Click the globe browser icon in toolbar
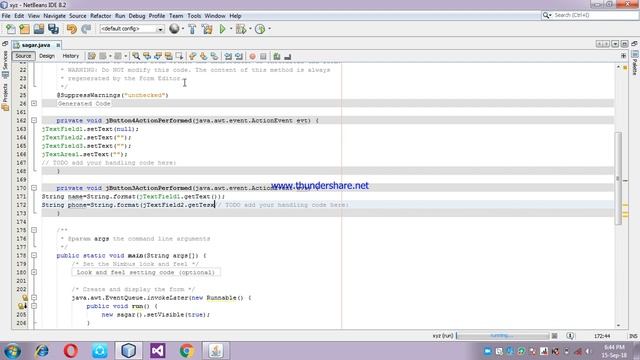Viewport: 640px width, 360px height. 174,29
